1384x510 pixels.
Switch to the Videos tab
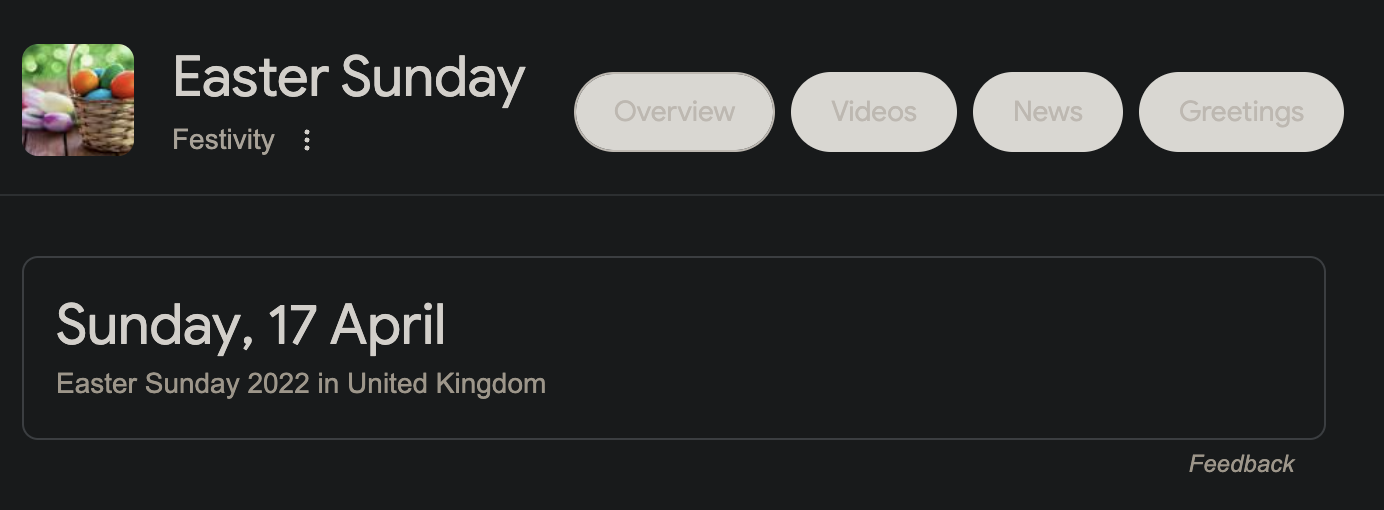pos(874,112)
